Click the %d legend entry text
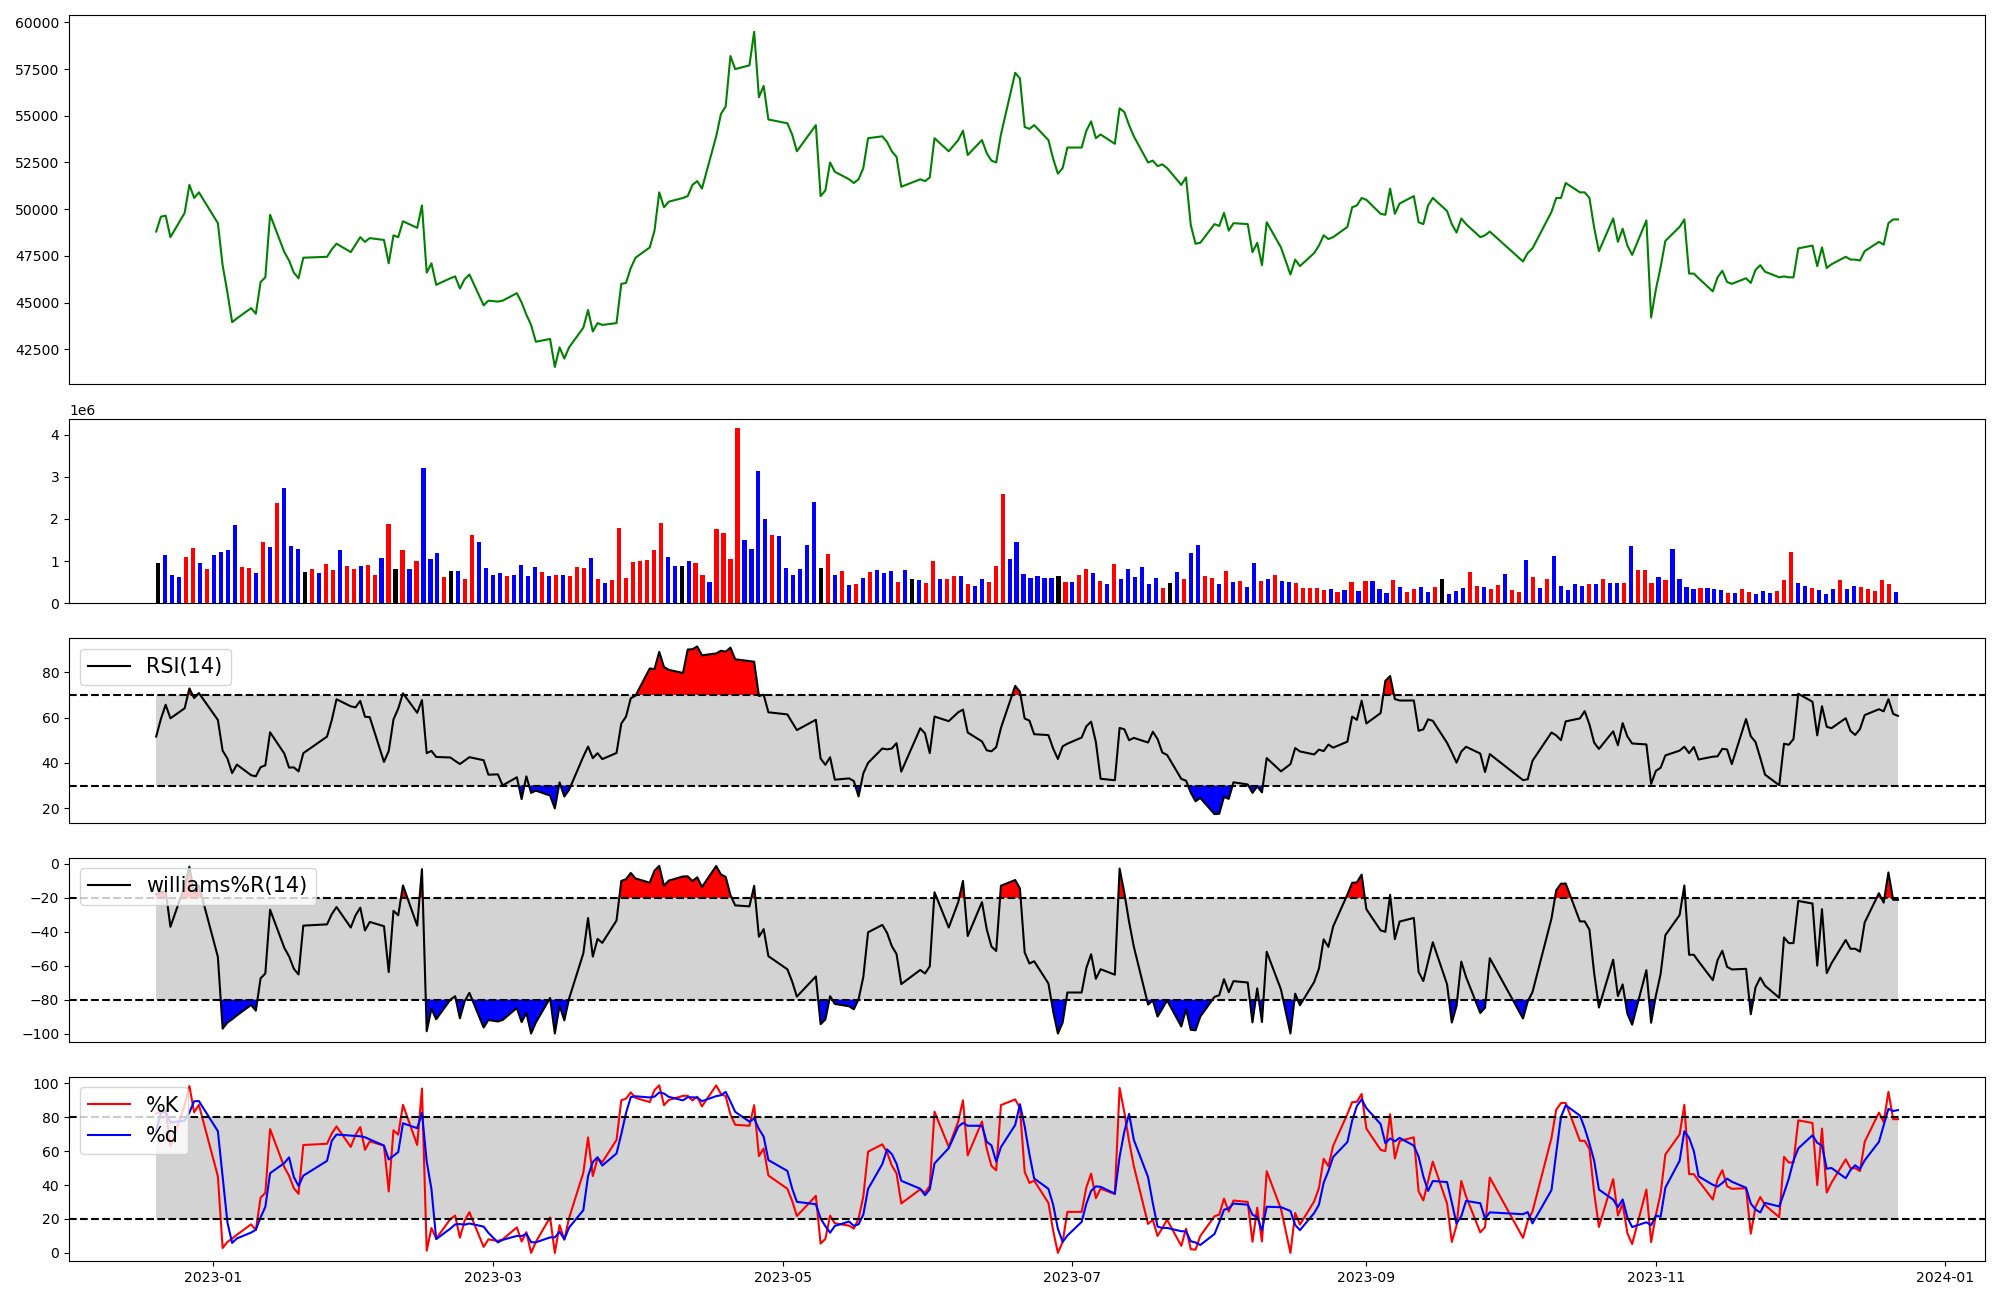Image resolution: width=2000 pixels, height=1300 pixels. [x=162, y=1134]
